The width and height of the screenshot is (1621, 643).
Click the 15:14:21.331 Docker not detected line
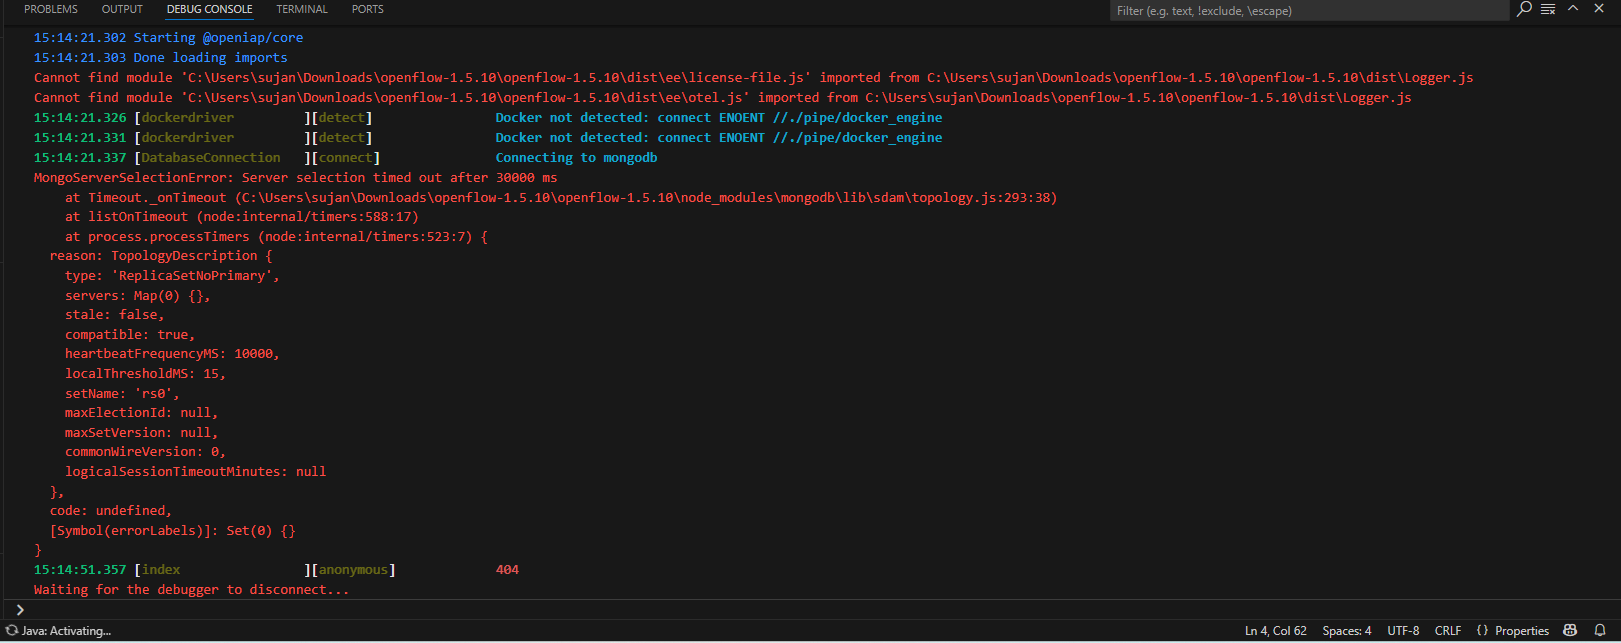pyautogui.click(x=488, y=138)
